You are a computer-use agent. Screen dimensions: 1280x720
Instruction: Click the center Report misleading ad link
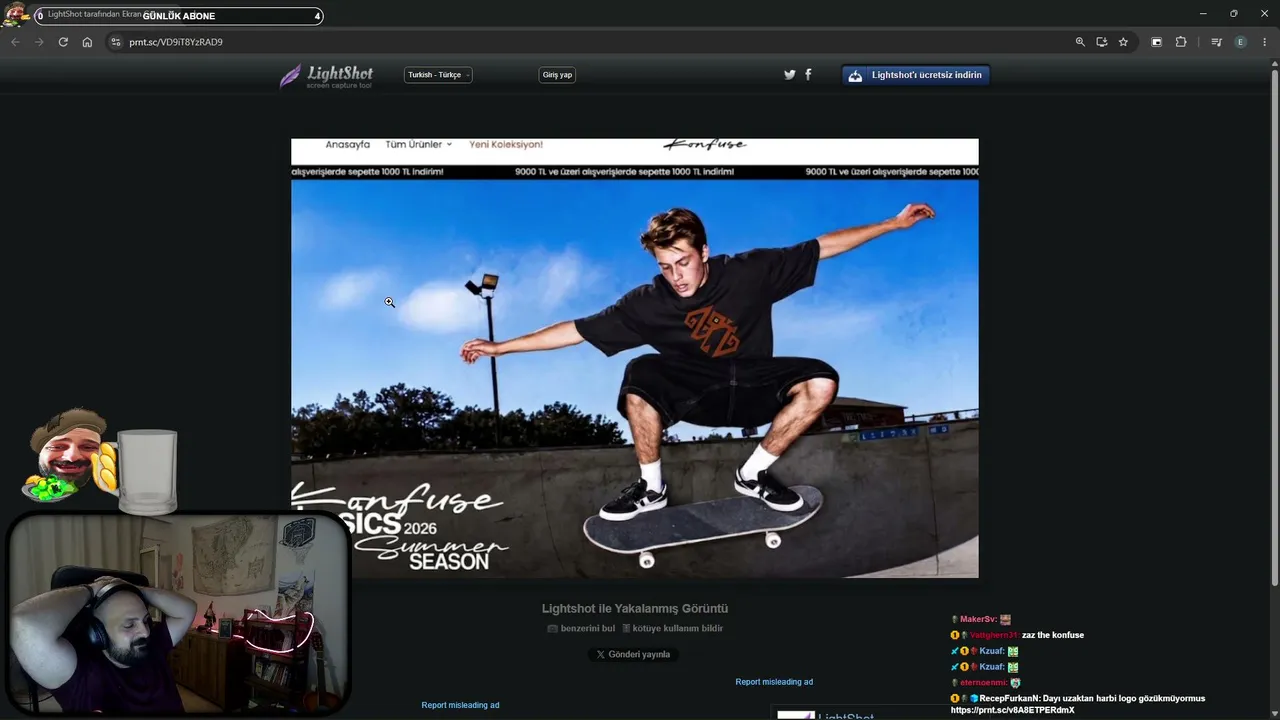(x=774, y=682)
